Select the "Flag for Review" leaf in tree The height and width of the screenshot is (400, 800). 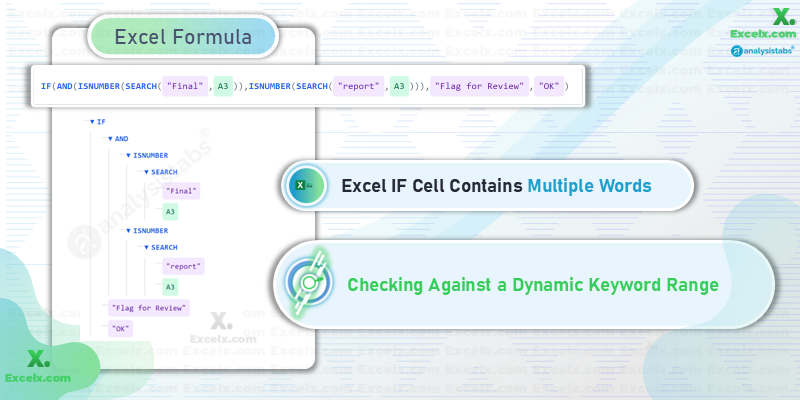point(149,308)
